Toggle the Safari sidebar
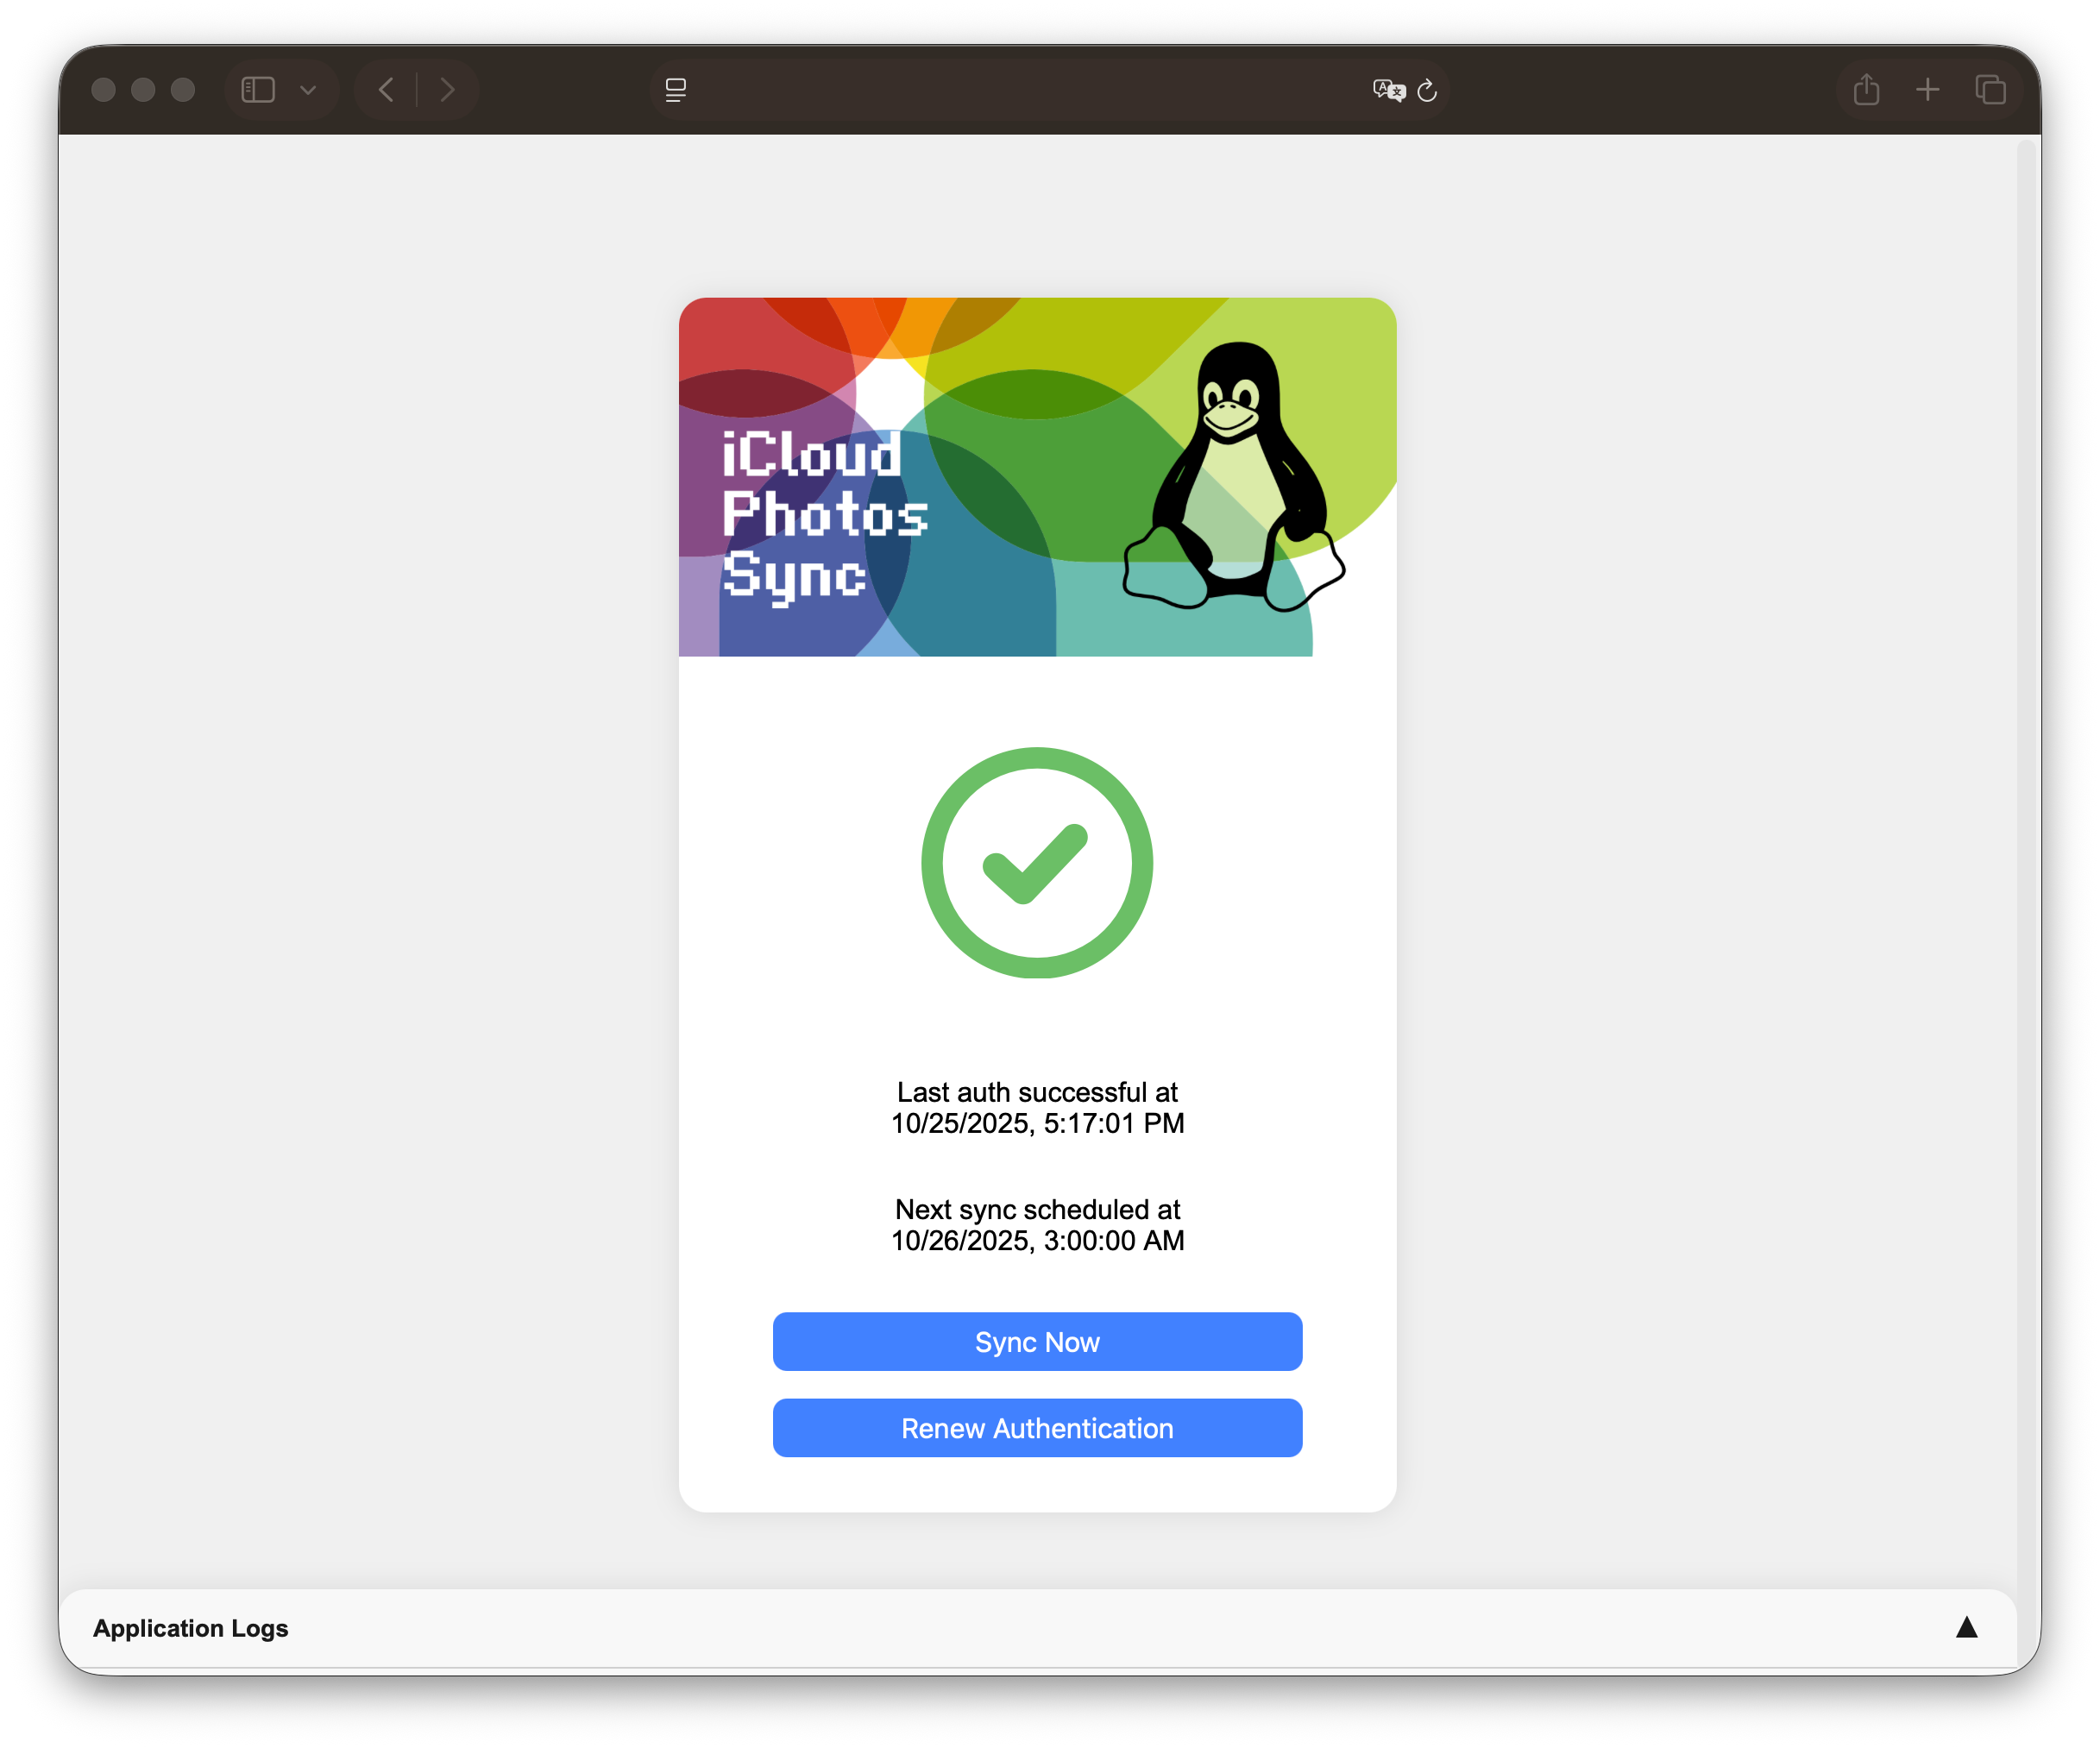The image size is (2100, 1748). click(x=257, y=90)
